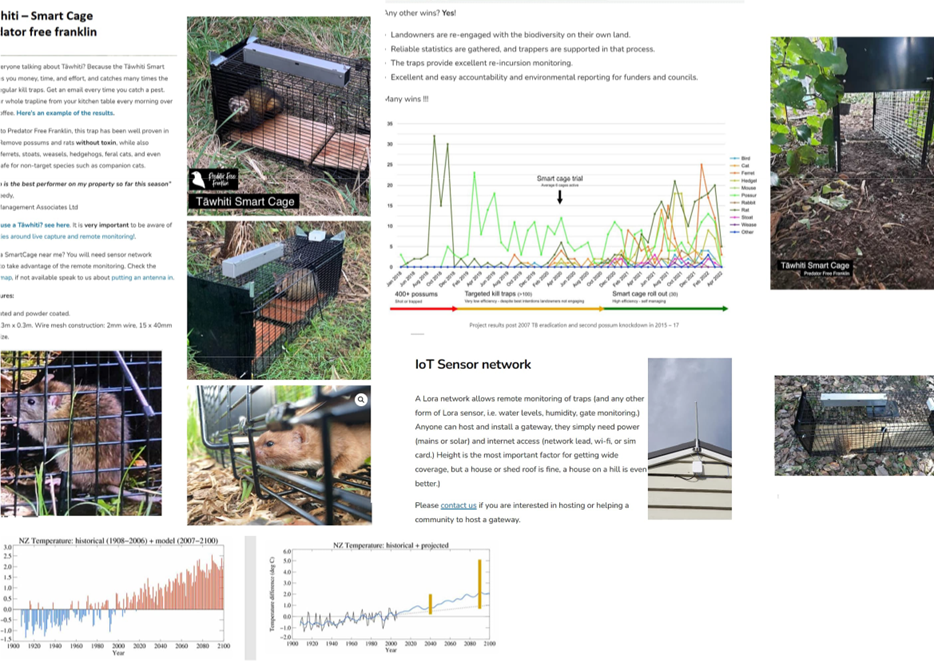Click the Ferret legend marker in chart
Viewport: 934px width, 661px height.
(735, 173)
